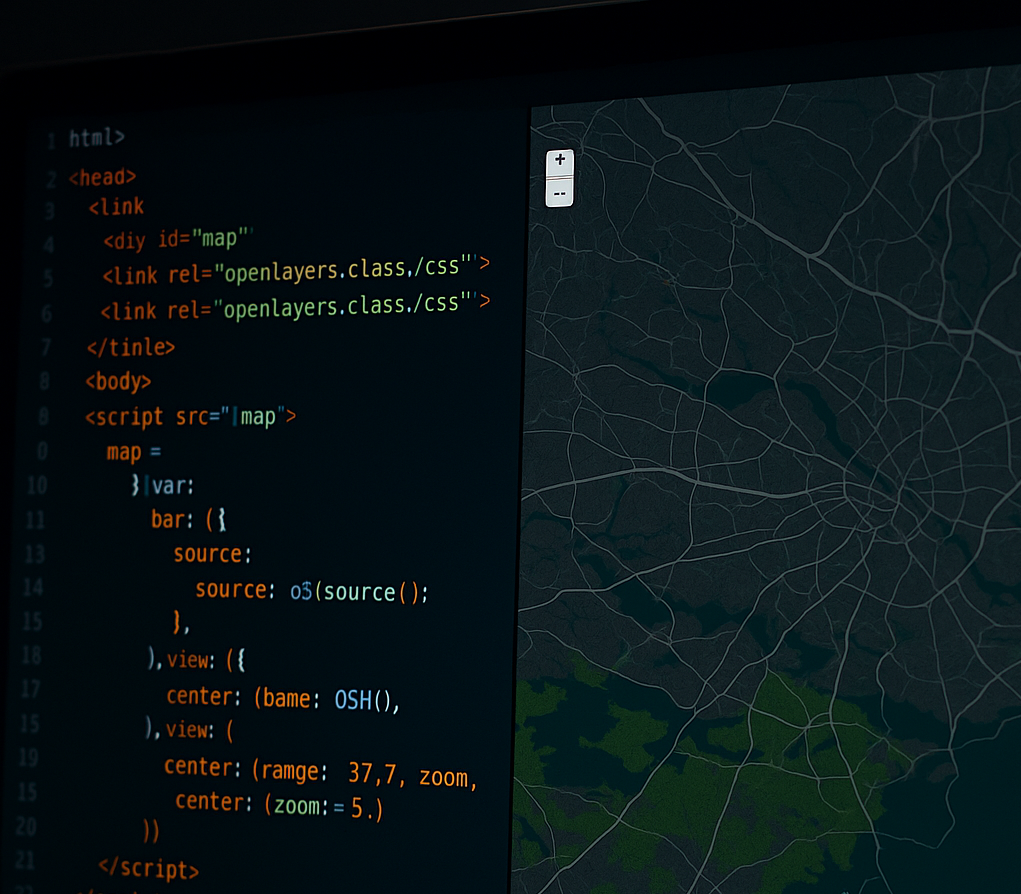Select the first openlayers.class link line
The width and height of the screenshot is (1021, 894).
[295, 270]
